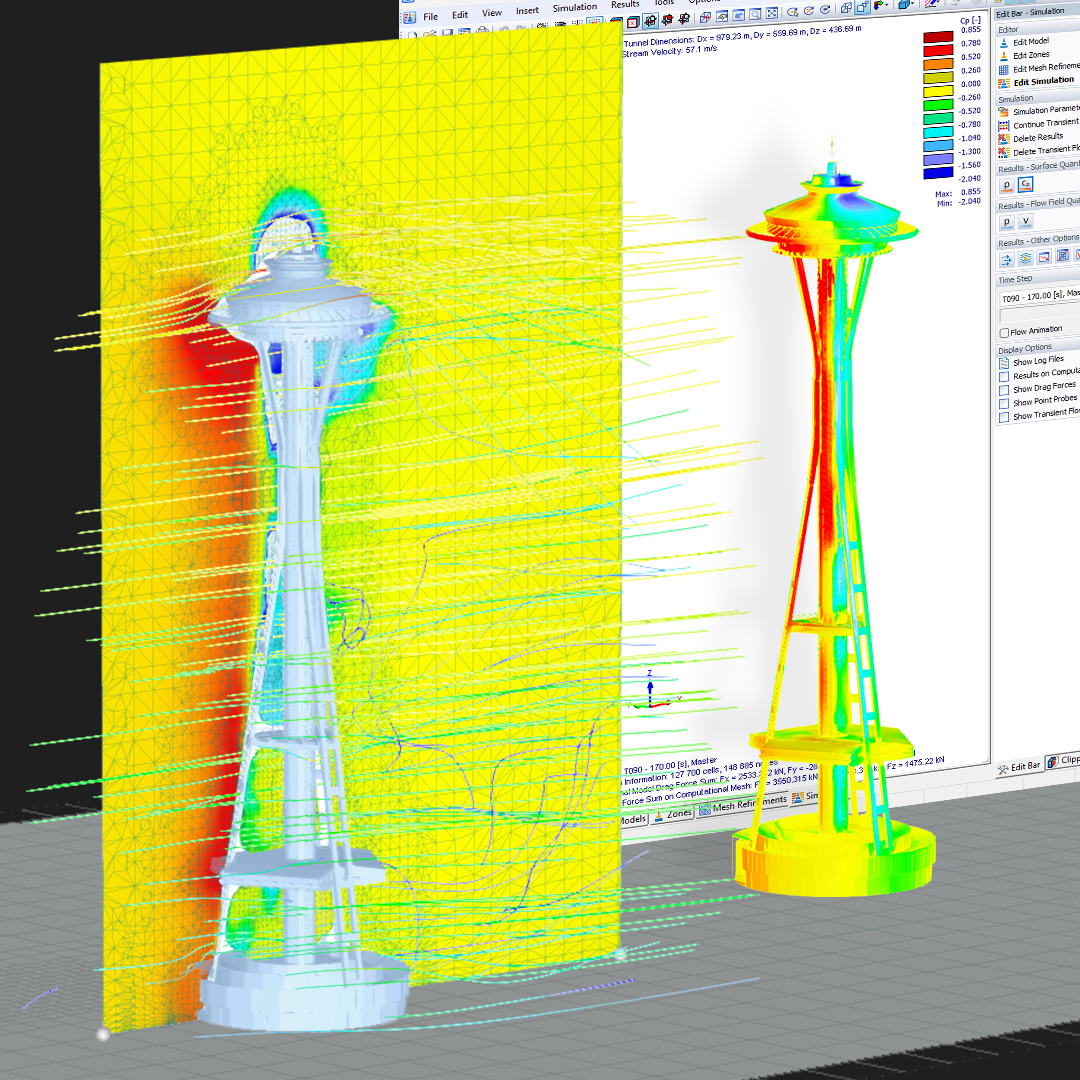Switch to the Models tab
Image resolution: width=1080 pixels, height=1080 pixels.
pos(634,820)
